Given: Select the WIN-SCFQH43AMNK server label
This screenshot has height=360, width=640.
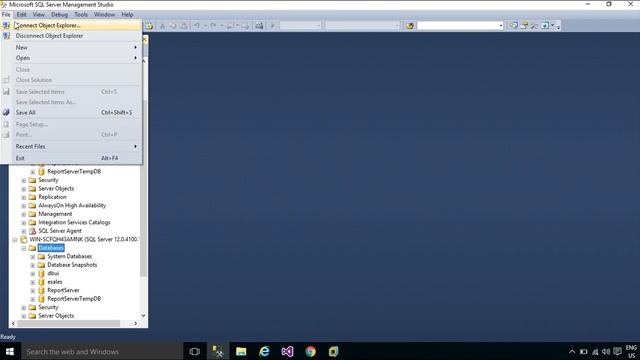Looking at the screenshot, I should click(x=84, y=239).
